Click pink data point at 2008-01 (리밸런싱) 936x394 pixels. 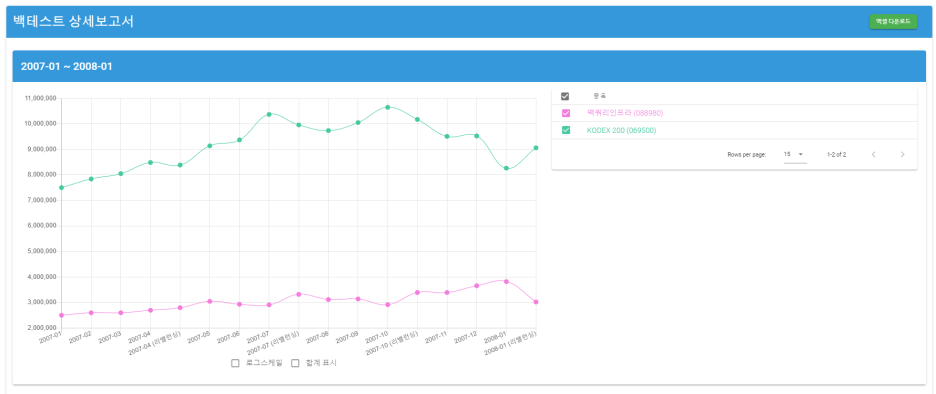pyautogui.click(x=535, y=302)
